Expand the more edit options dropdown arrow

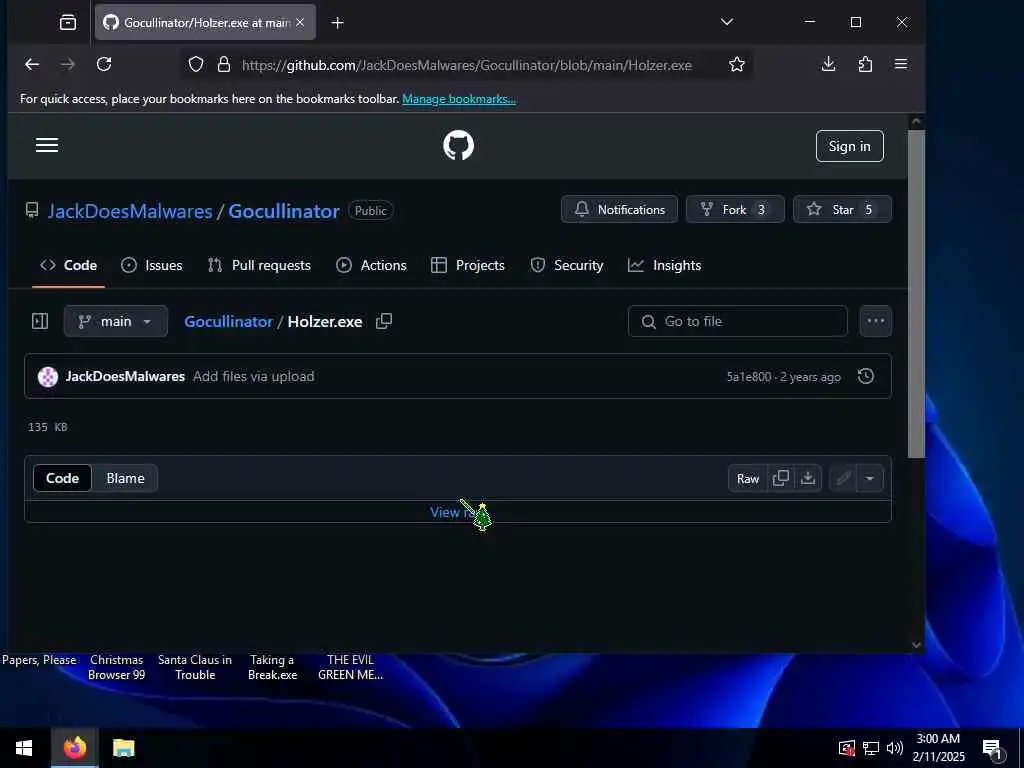click(870, 479)
